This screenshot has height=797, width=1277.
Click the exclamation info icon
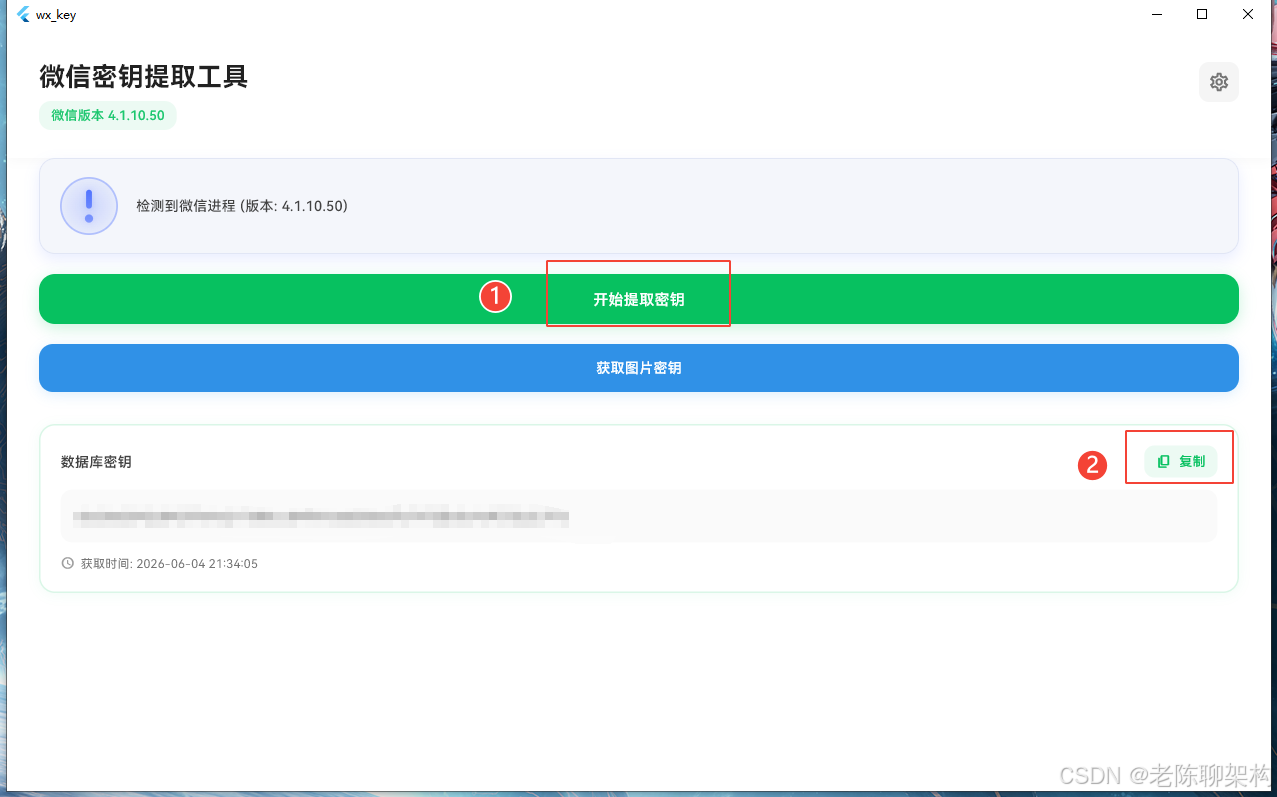click(89, 206)
